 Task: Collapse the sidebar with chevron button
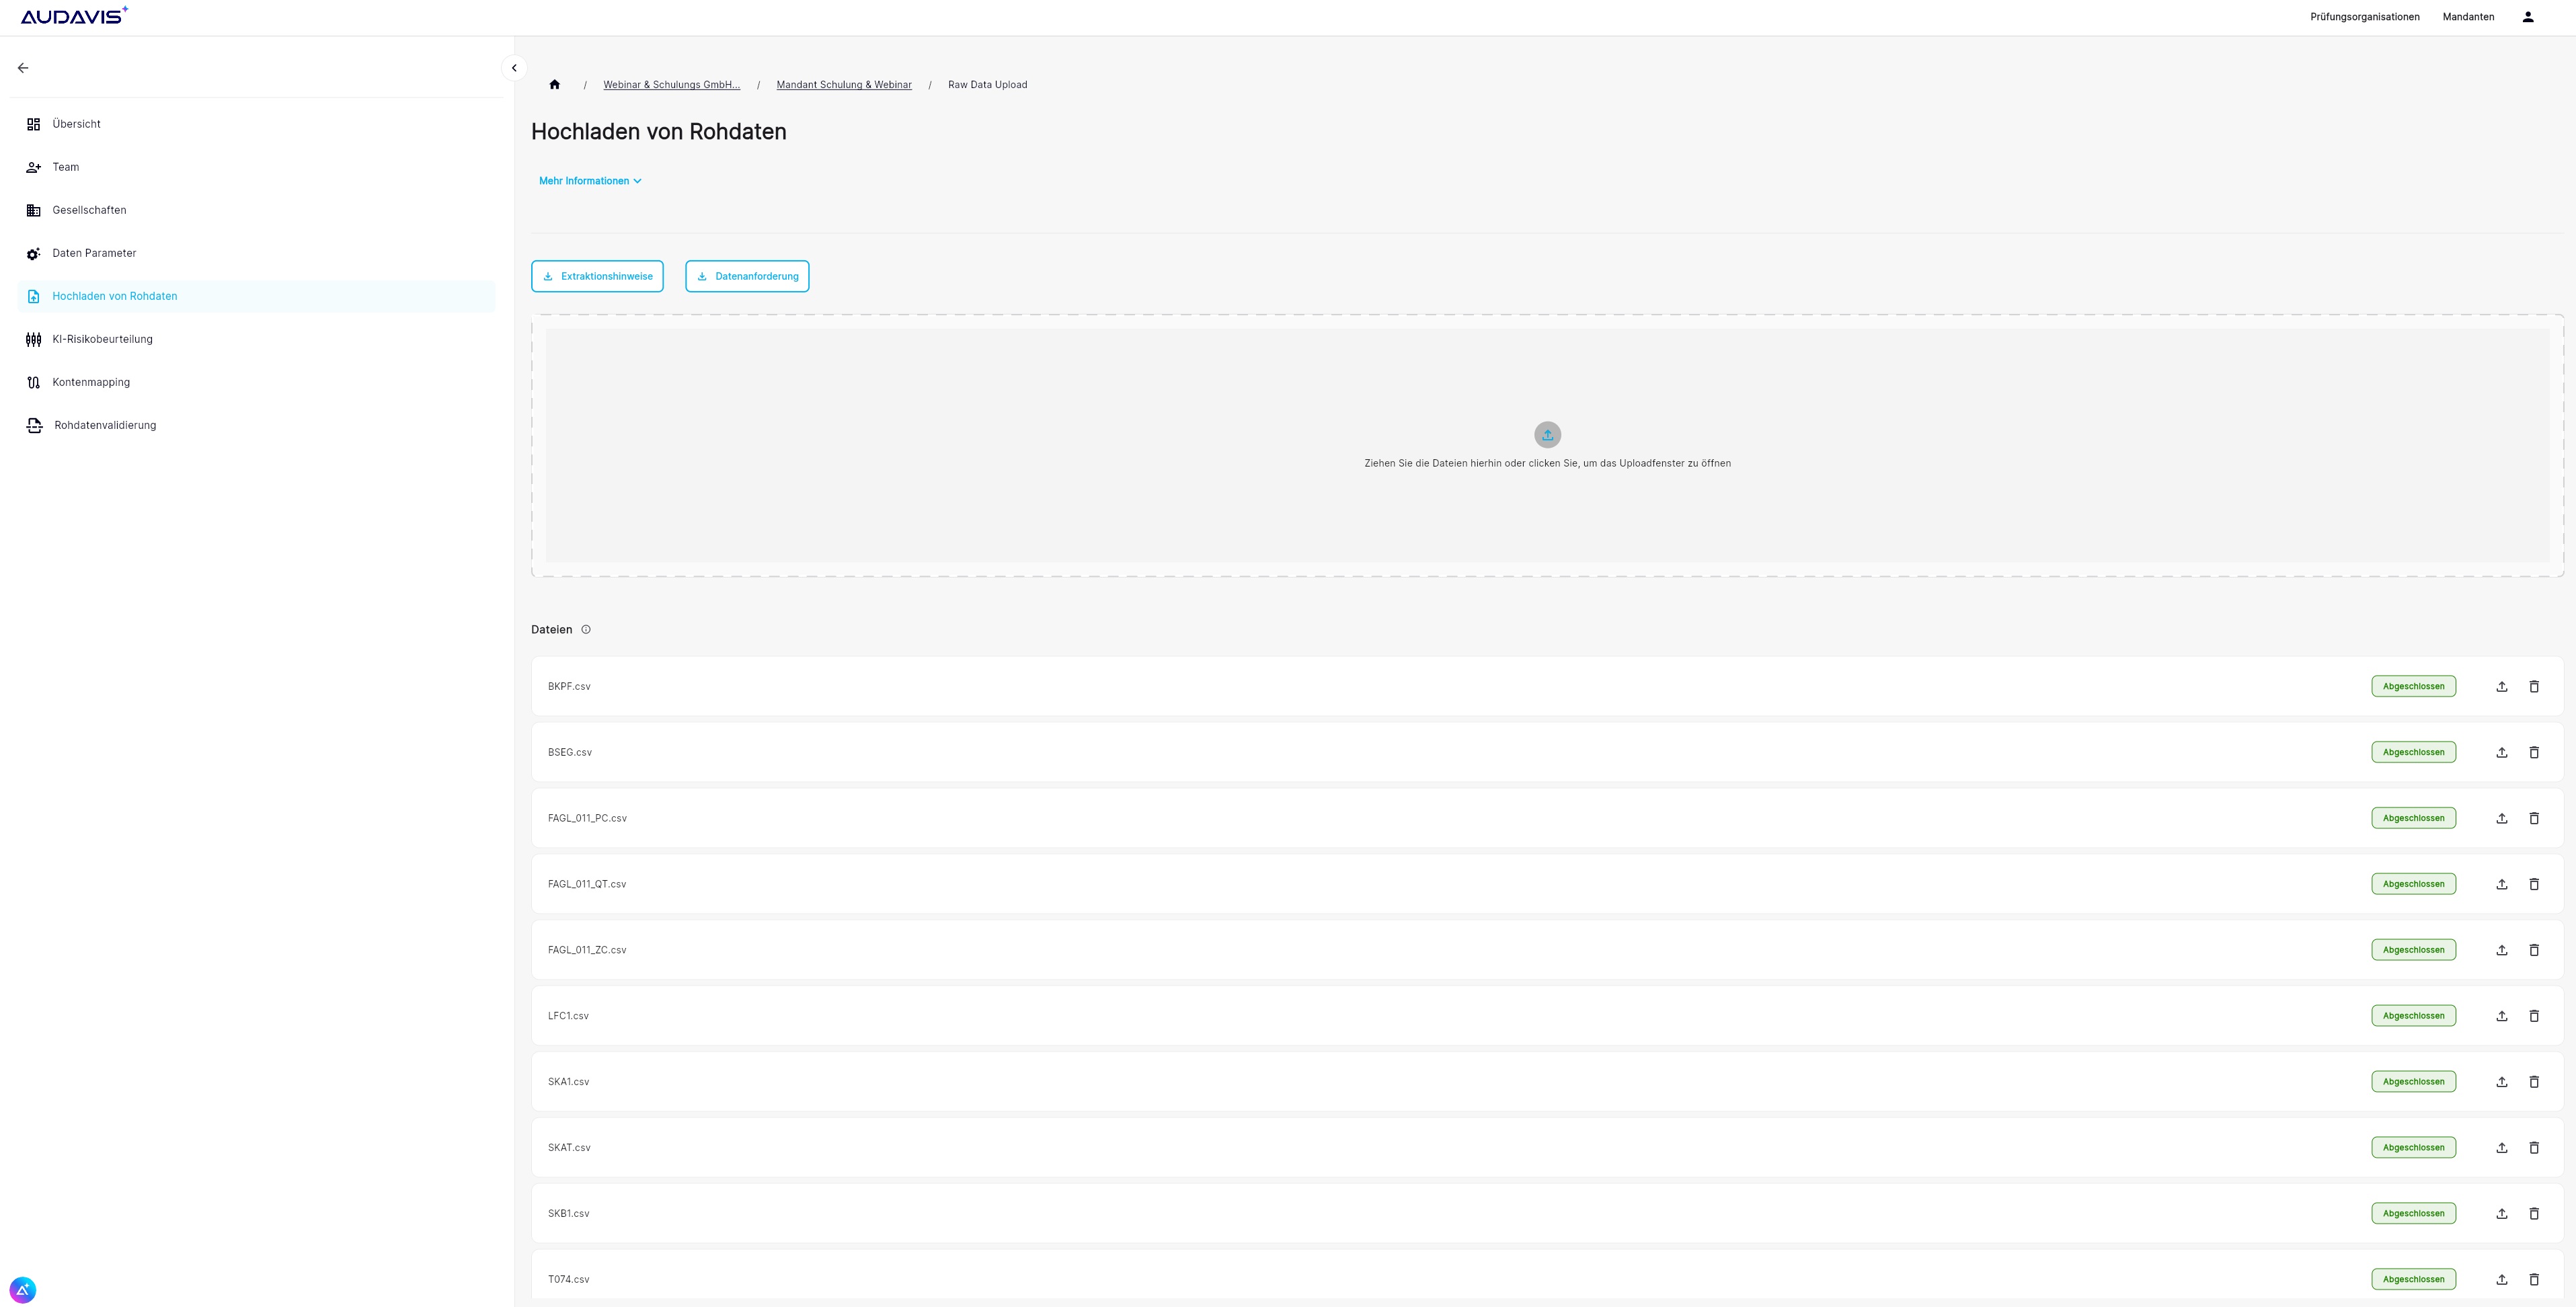coord(514,68)
